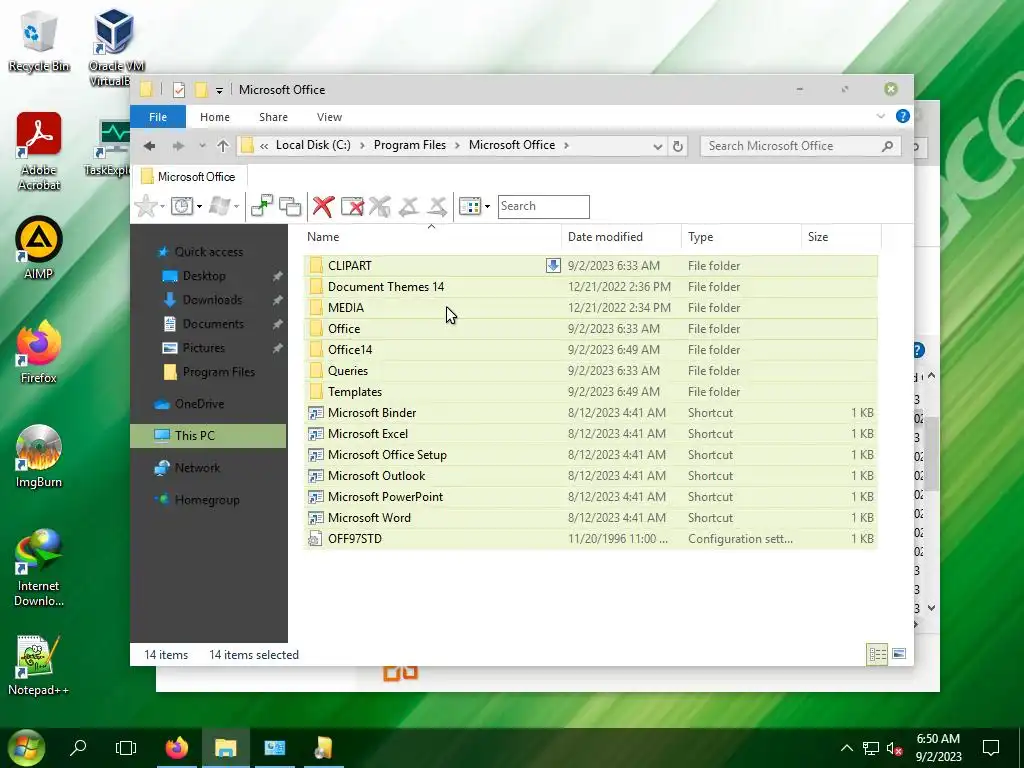The height and width of the screenshot is (768, 1024).
Task: Select the ImgBurn desktop icon
Action: point(39,456)
